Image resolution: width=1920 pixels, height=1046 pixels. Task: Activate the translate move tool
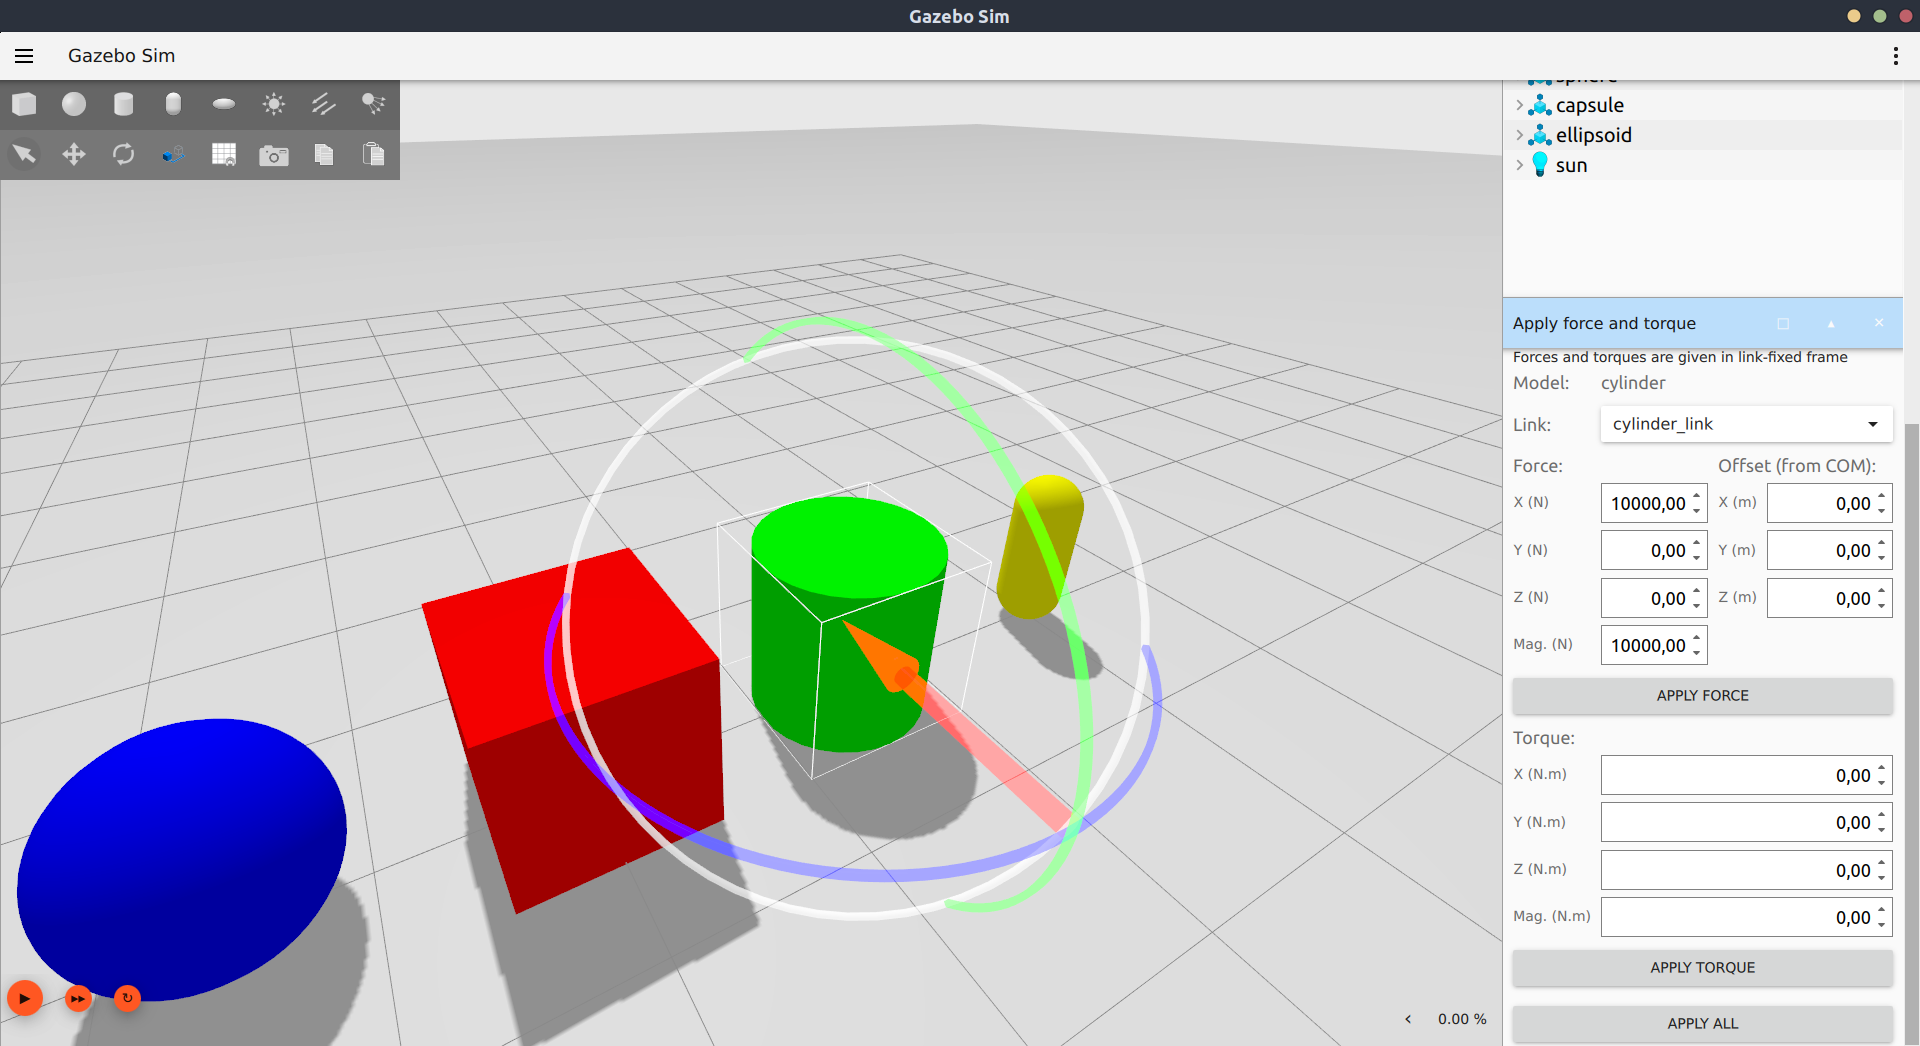74,154
